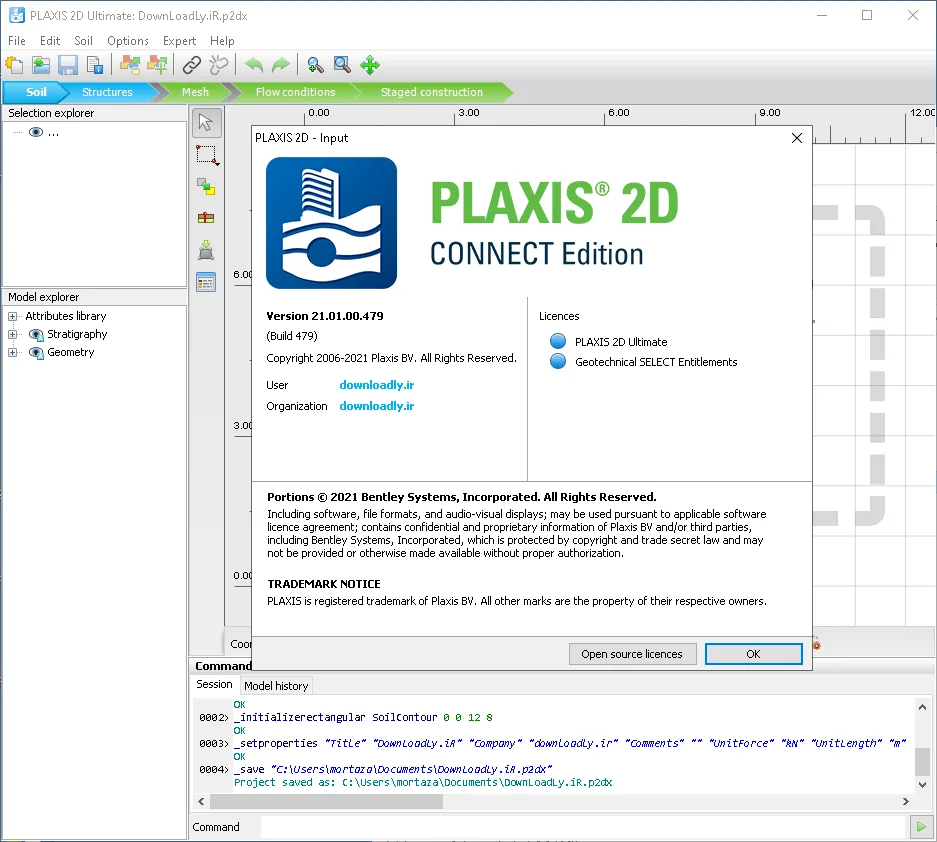Click into the Command input field
The image size is (937, 842).
click(584, 827)
